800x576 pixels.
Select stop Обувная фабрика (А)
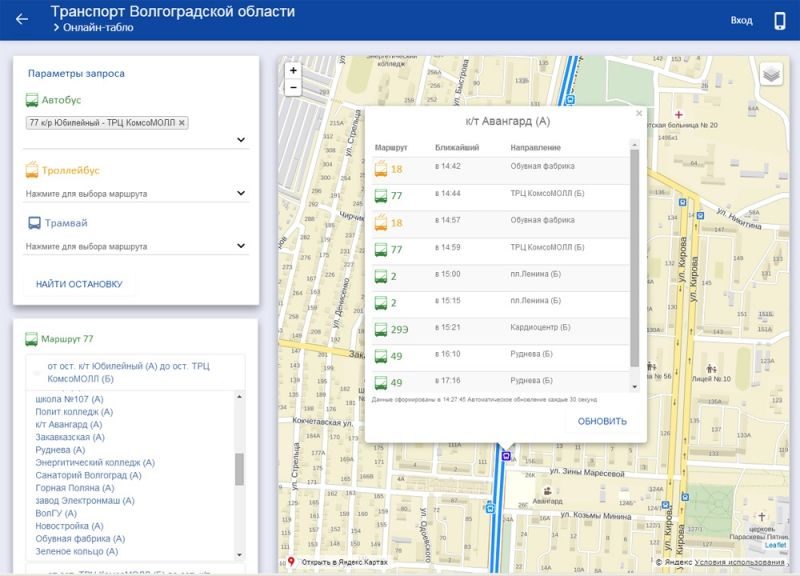[x=80, y=539]
